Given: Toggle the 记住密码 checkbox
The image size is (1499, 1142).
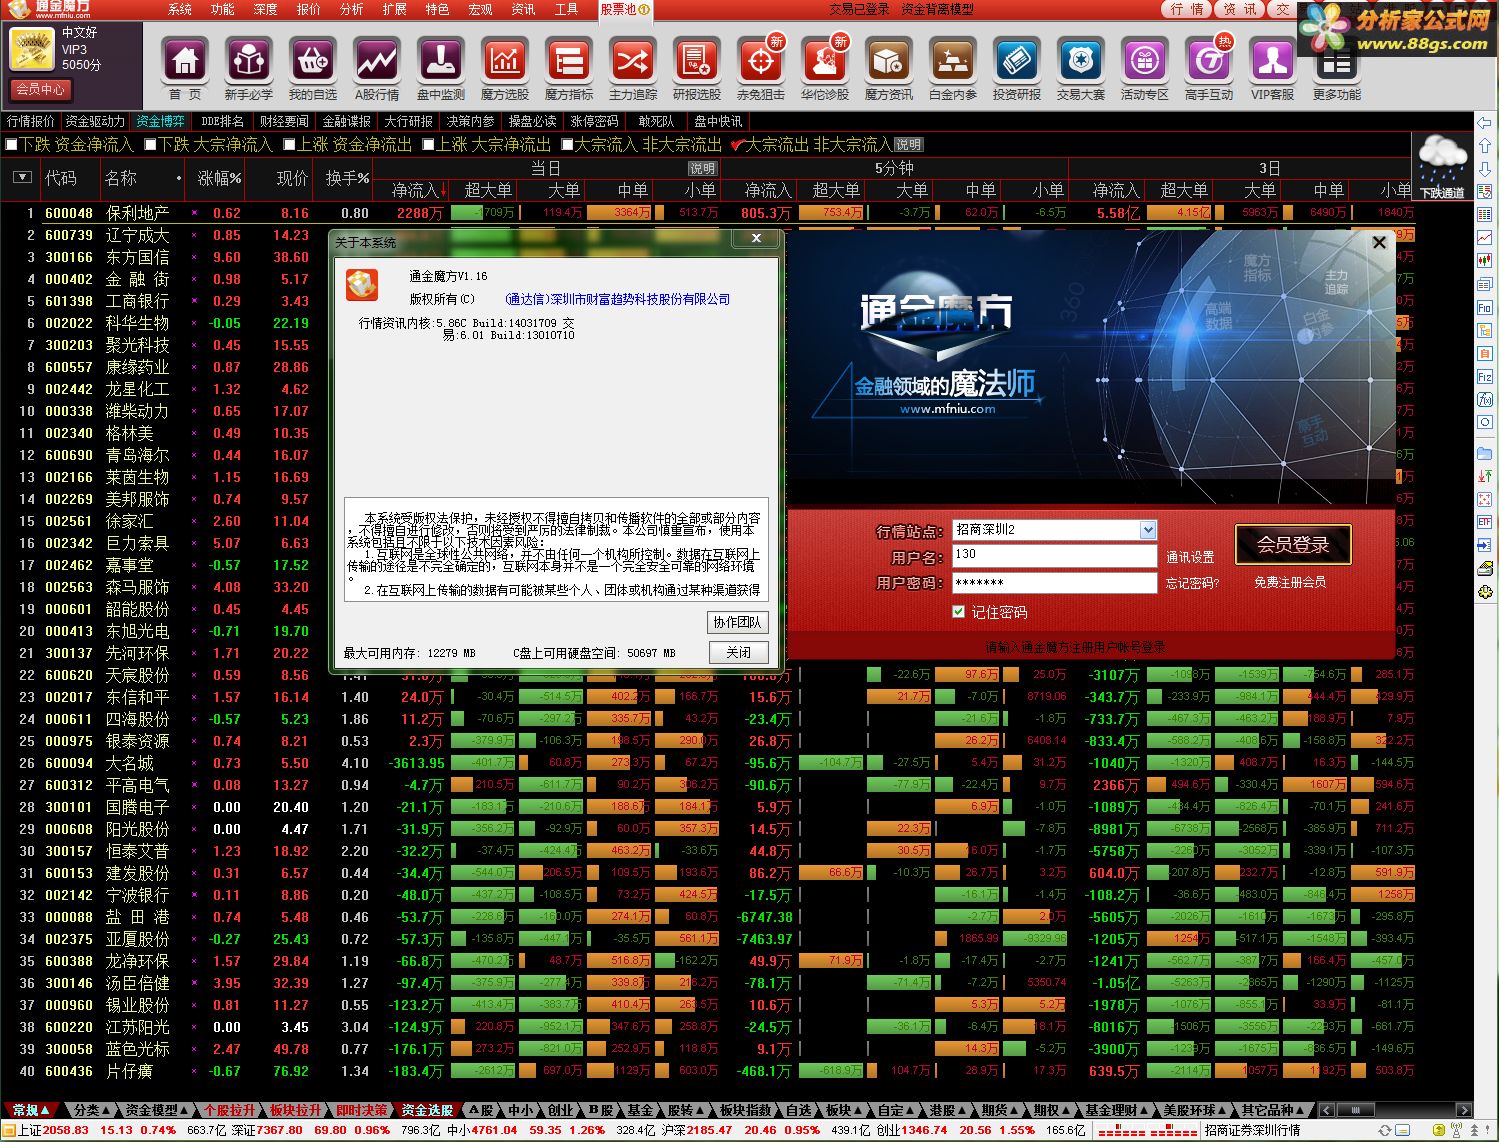Looking at the screenshot, I should point(959,612).
